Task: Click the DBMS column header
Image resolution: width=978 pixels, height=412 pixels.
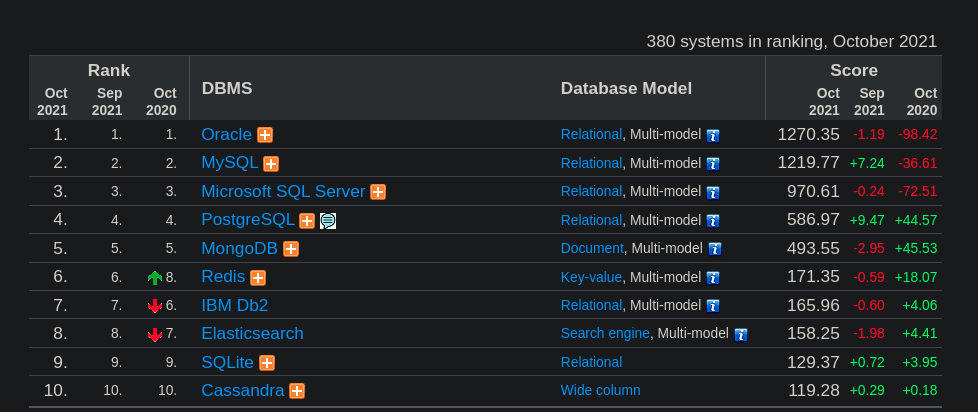Action: coord(227,89)
